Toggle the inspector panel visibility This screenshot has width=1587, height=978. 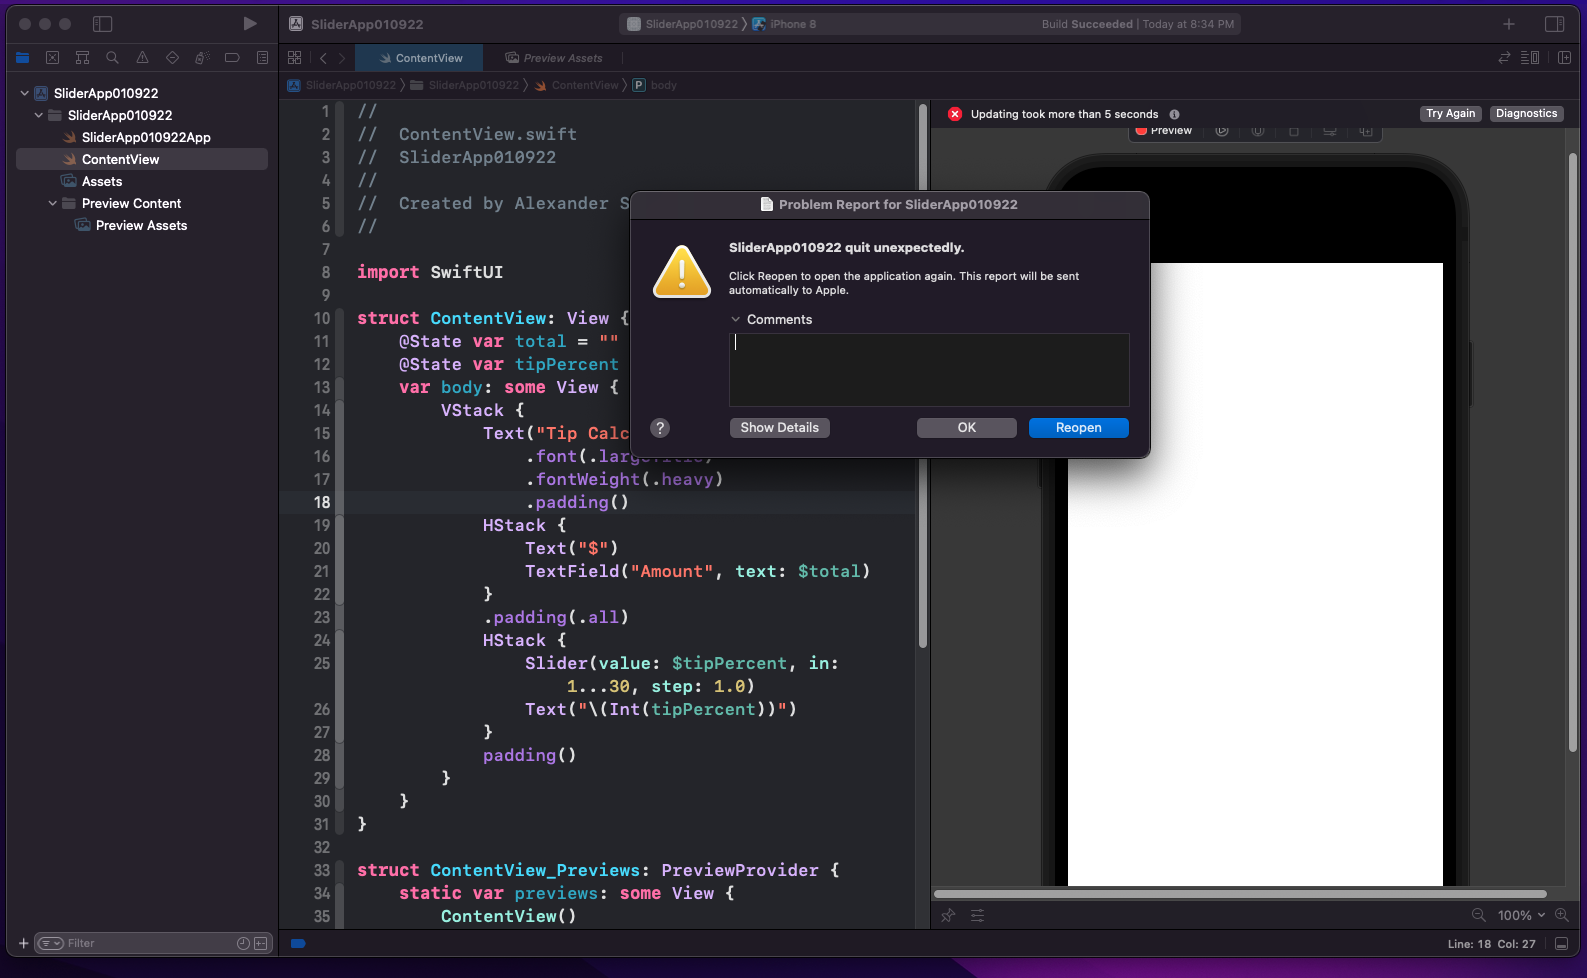point(1554,24)
